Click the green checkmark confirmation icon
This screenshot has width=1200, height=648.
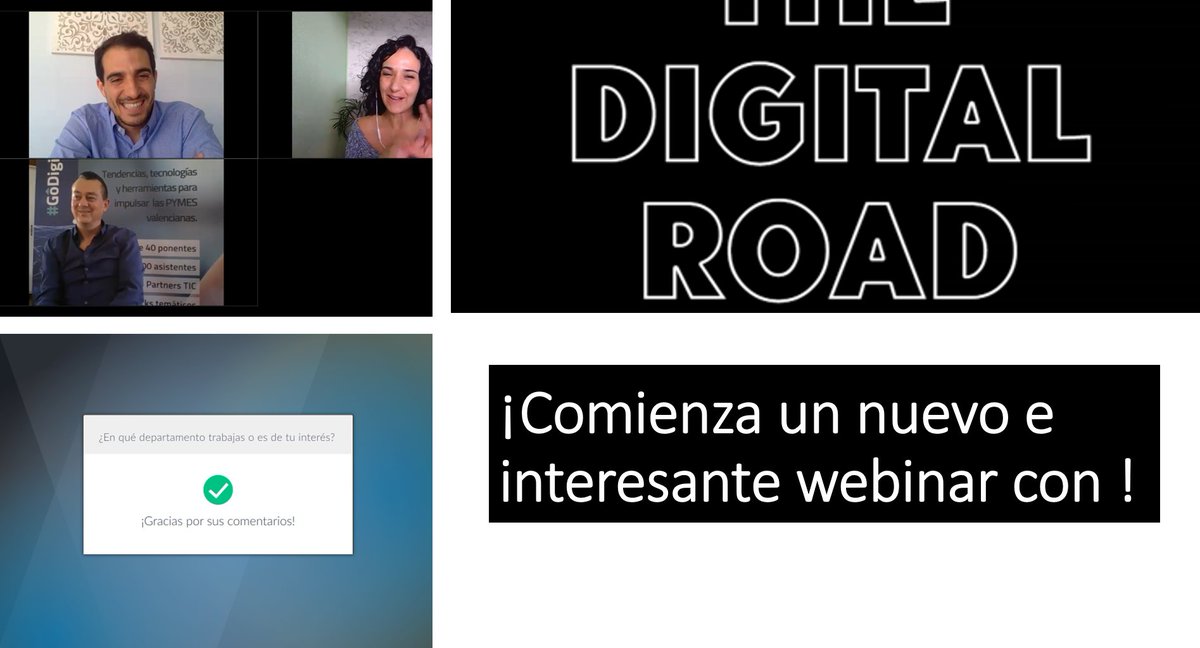click(216, 489)
